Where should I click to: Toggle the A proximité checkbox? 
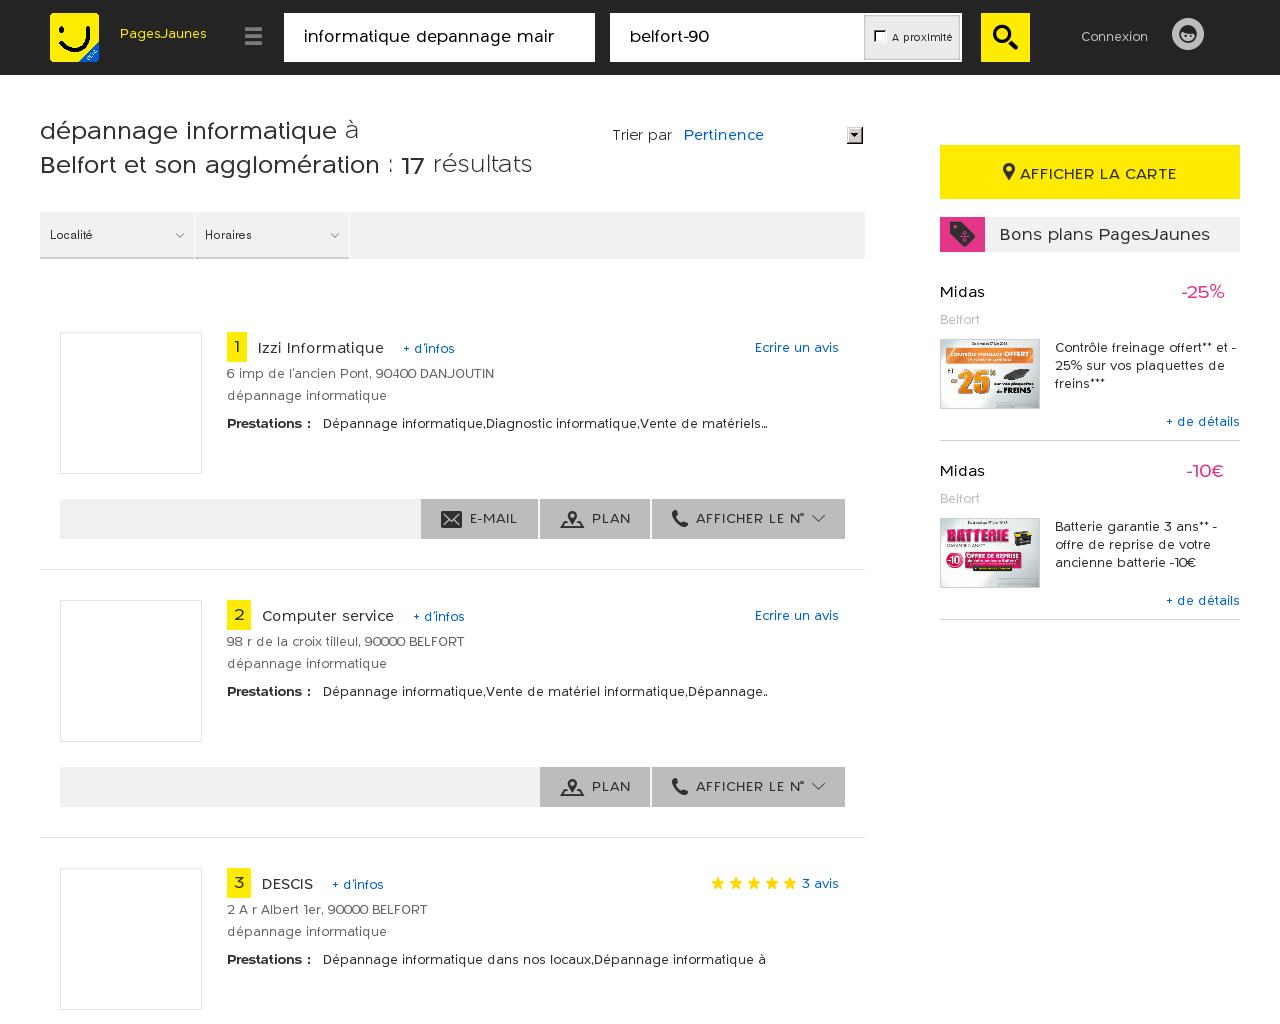point(880,36)
